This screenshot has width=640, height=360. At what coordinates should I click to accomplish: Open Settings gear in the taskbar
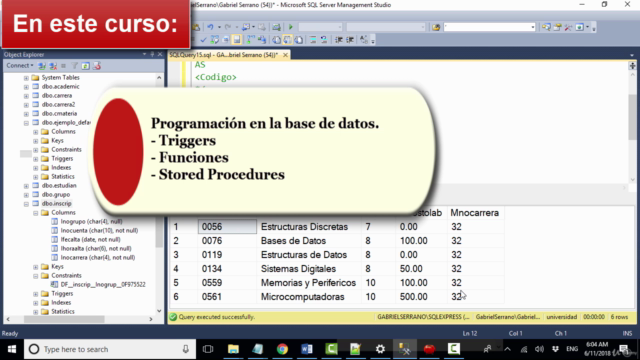pos(380,349)
